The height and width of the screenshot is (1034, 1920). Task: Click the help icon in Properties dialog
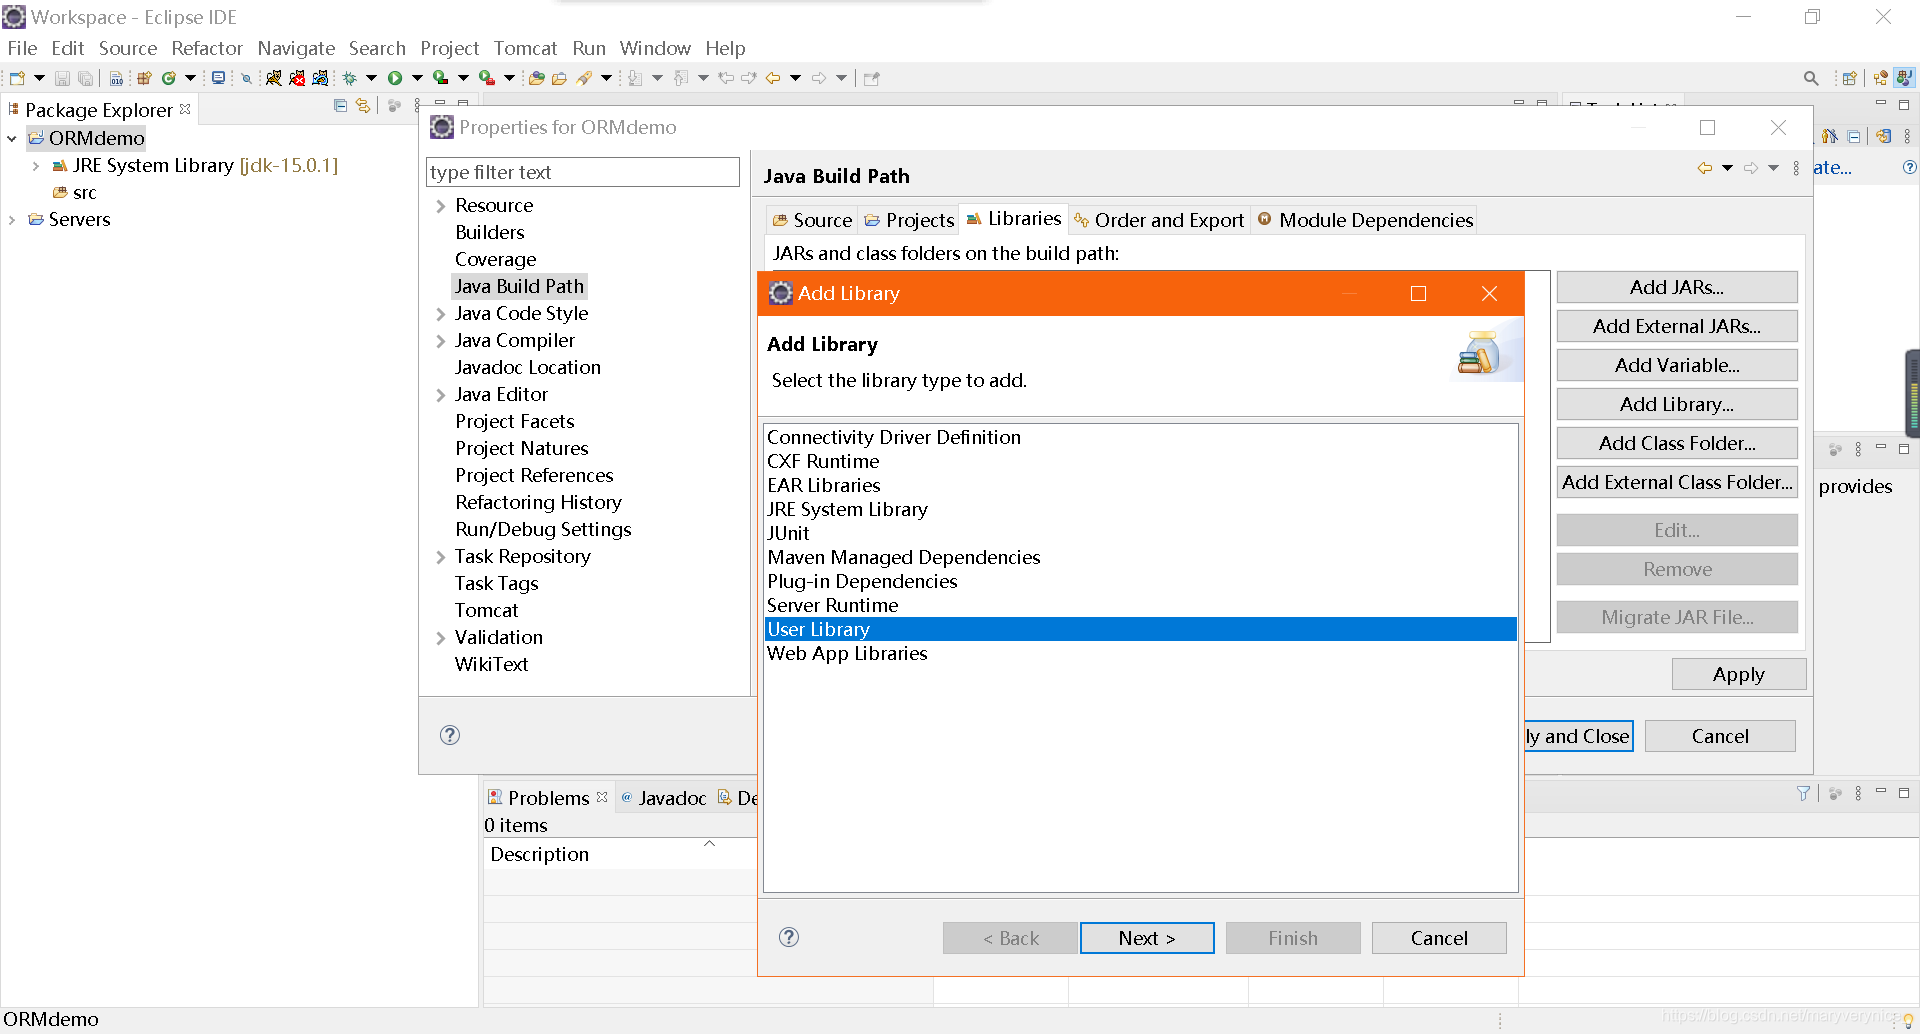(450, 735)
